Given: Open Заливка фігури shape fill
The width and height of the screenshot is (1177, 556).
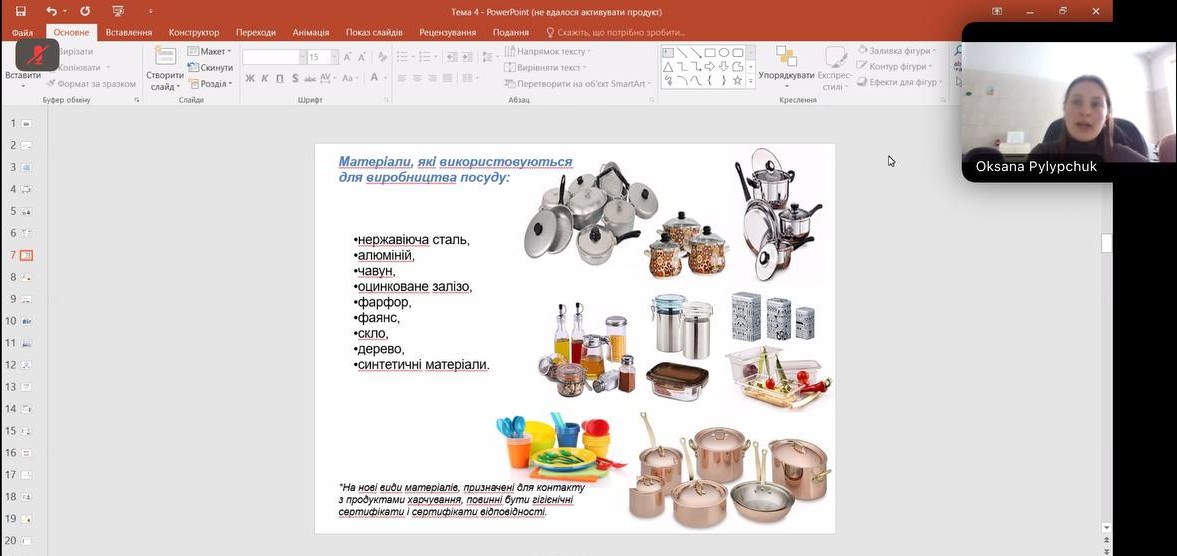Looking at the screenshot, I should pos(897,51).
